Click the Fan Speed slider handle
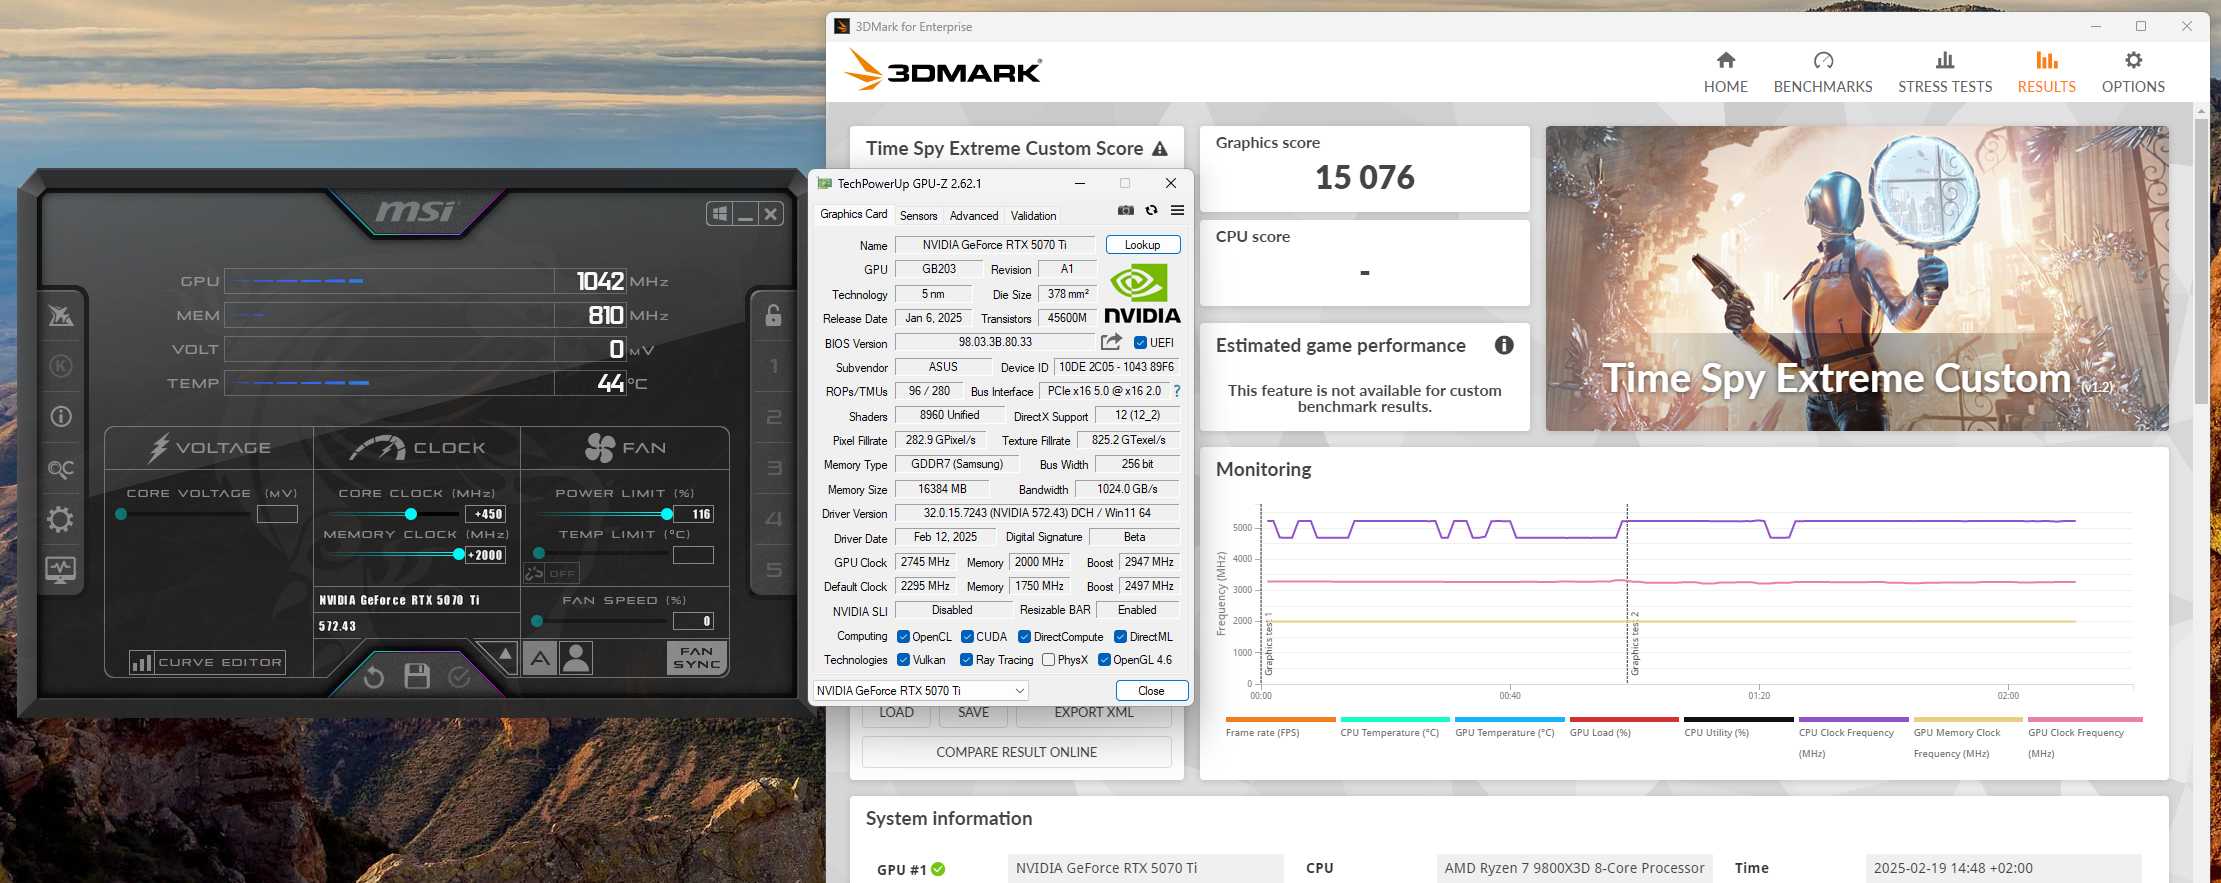 [537, 621]
